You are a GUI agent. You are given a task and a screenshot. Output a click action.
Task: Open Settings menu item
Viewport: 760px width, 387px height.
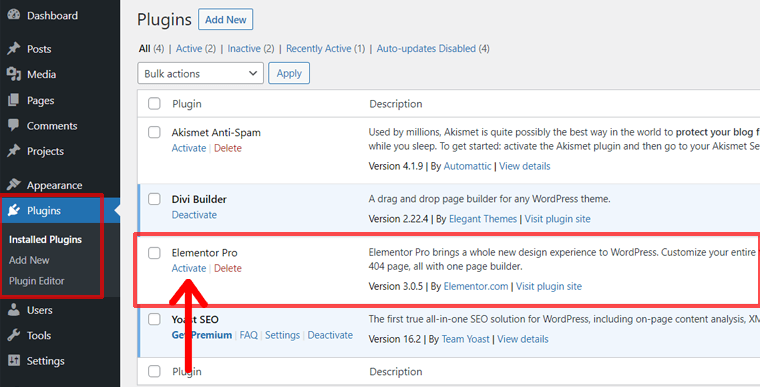46,361
